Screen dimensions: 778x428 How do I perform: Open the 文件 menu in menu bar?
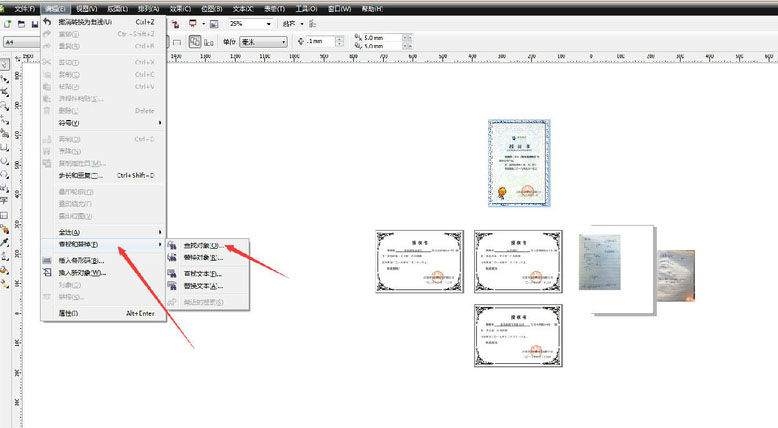tap(24, 7)
